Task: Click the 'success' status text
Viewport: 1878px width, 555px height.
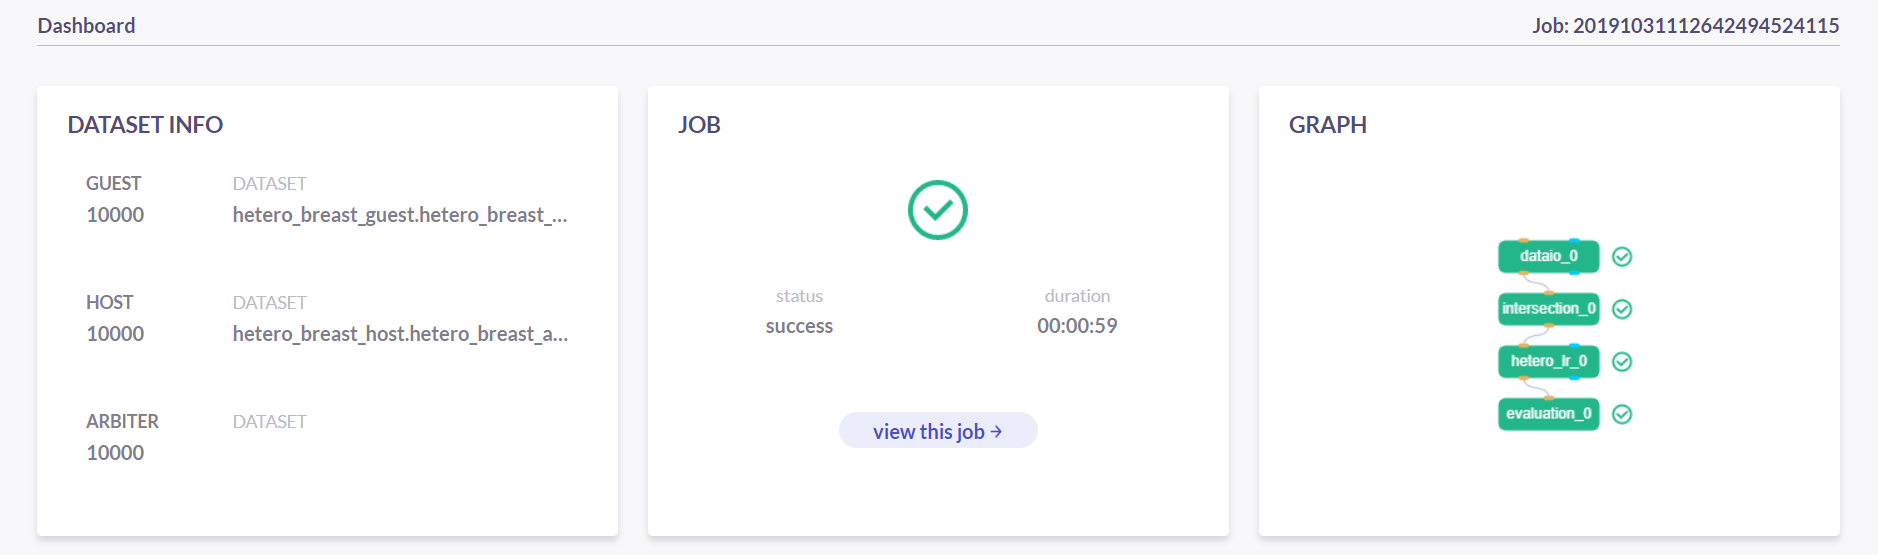Action: click(799, 326)
